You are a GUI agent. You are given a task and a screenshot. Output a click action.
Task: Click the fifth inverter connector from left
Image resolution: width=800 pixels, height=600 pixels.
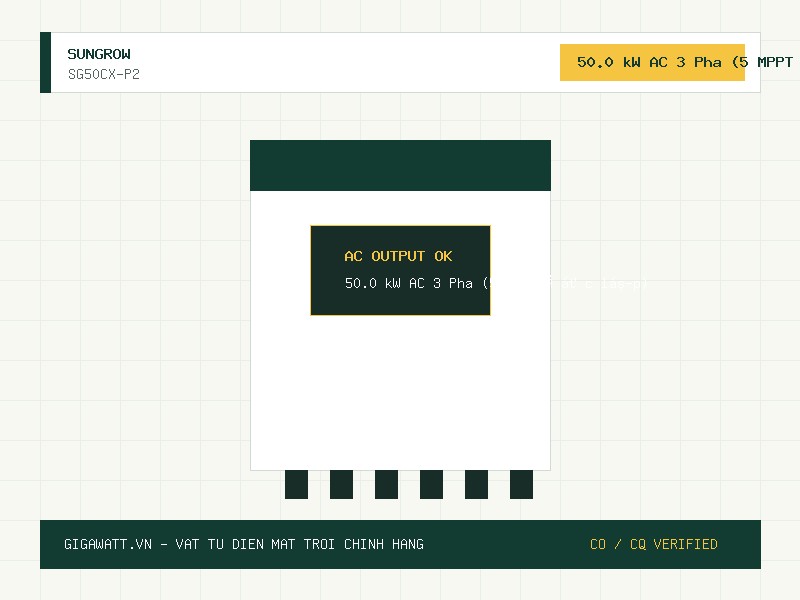point(476,484)
